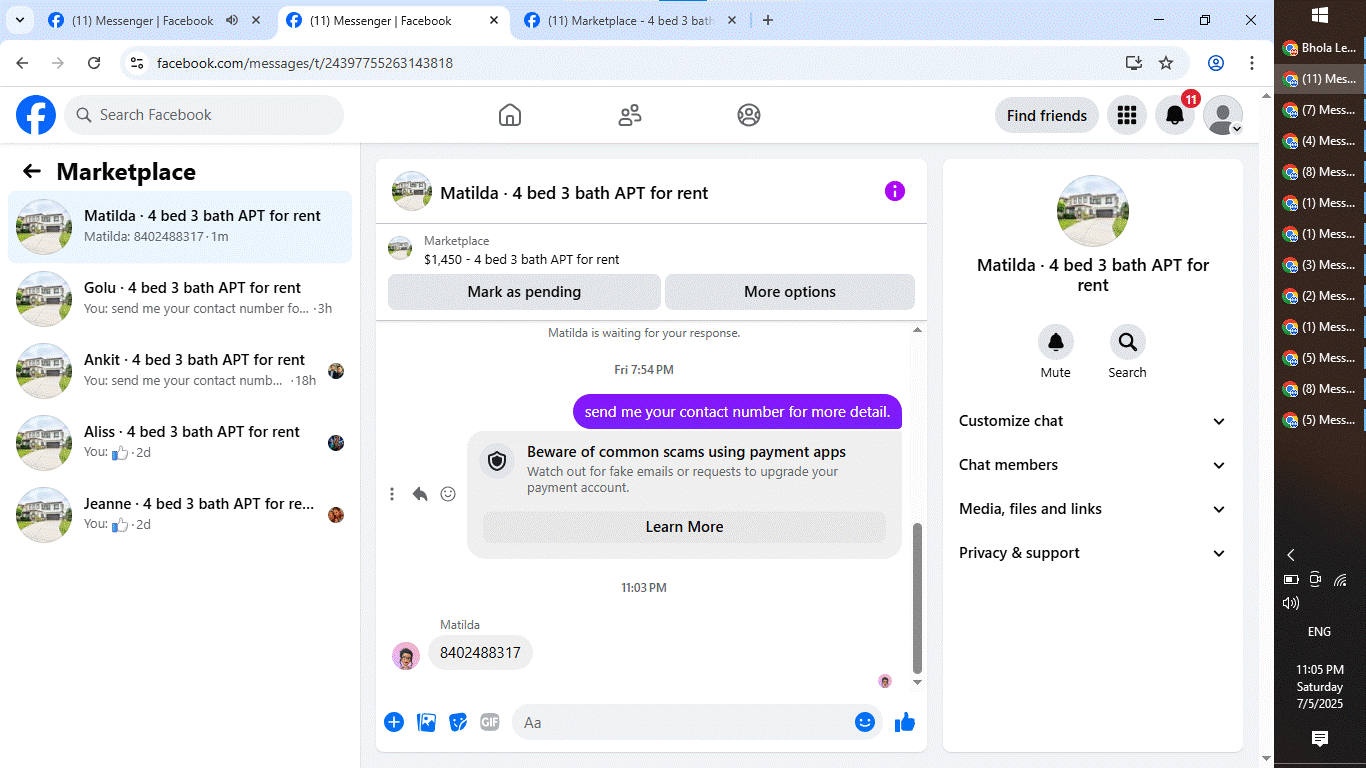Click Mark as pending button
1366x768 pixels.
[524, 292]
